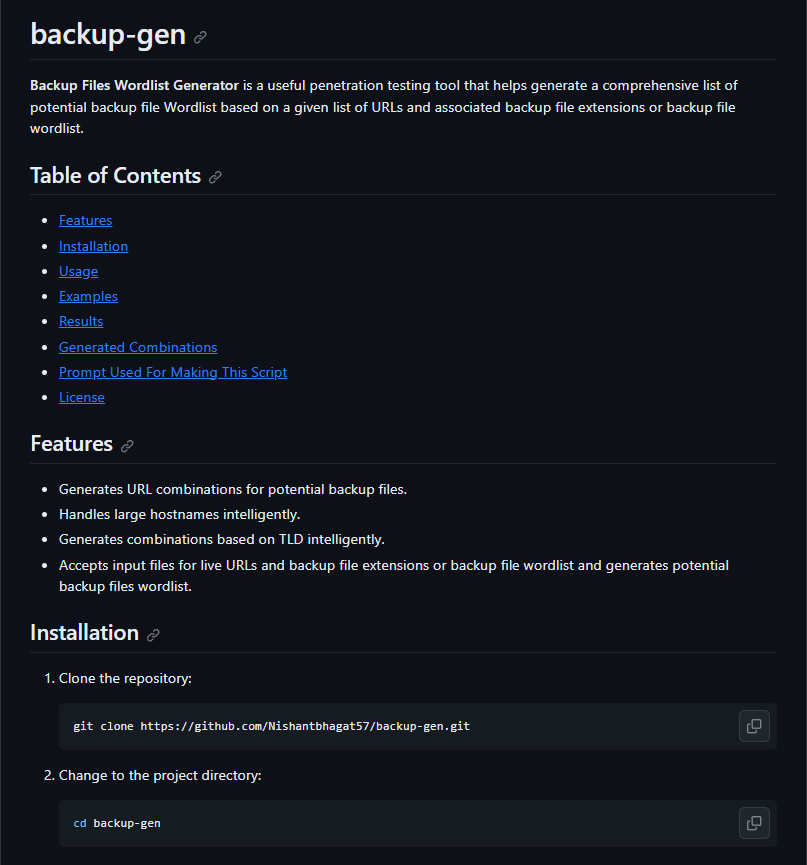Screen dimensions: 807x865
Task: Click the Features heading anchor icon
Action: click(127, 446)
